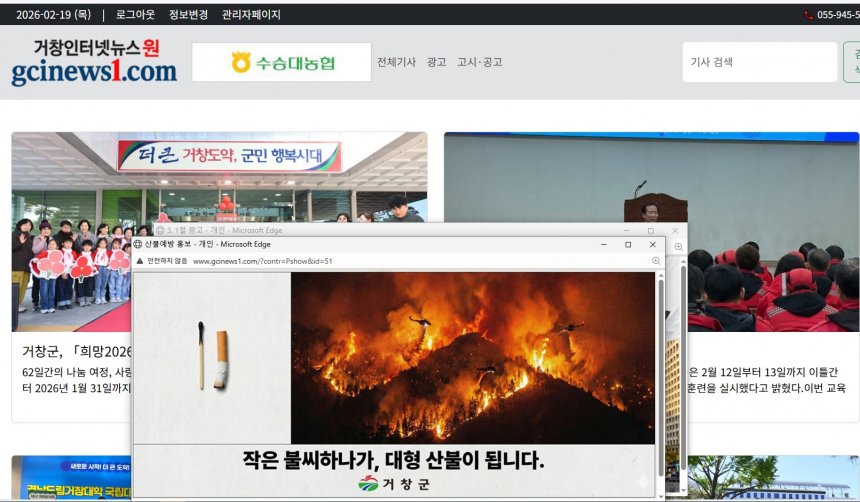Click the search button beside 기사 검색

[852, 62]
